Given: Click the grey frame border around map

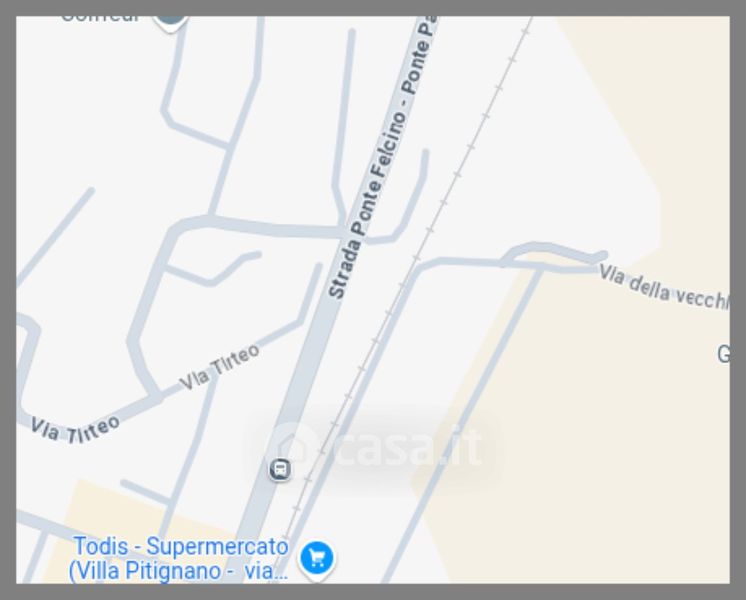Looking at the screenshot, I should (x=373, y=8).
